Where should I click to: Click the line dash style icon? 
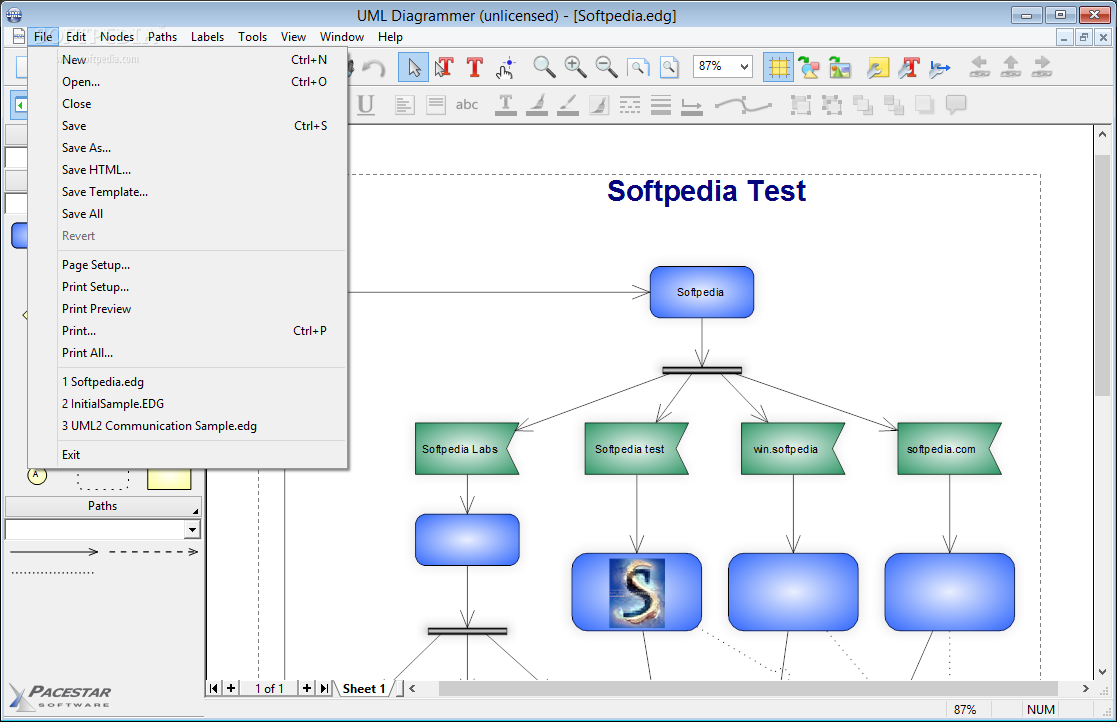(x=630, y=105)
